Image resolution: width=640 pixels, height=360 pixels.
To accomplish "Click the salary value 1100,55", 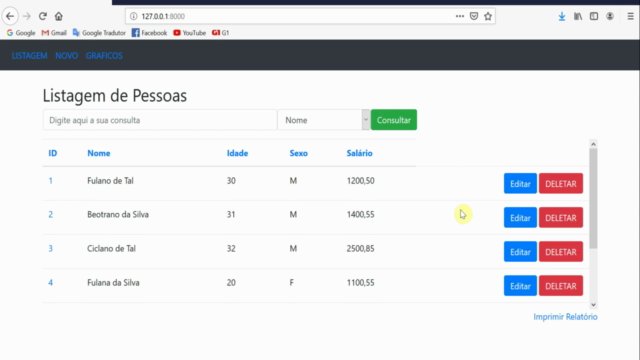I will (x=360, y=282).
